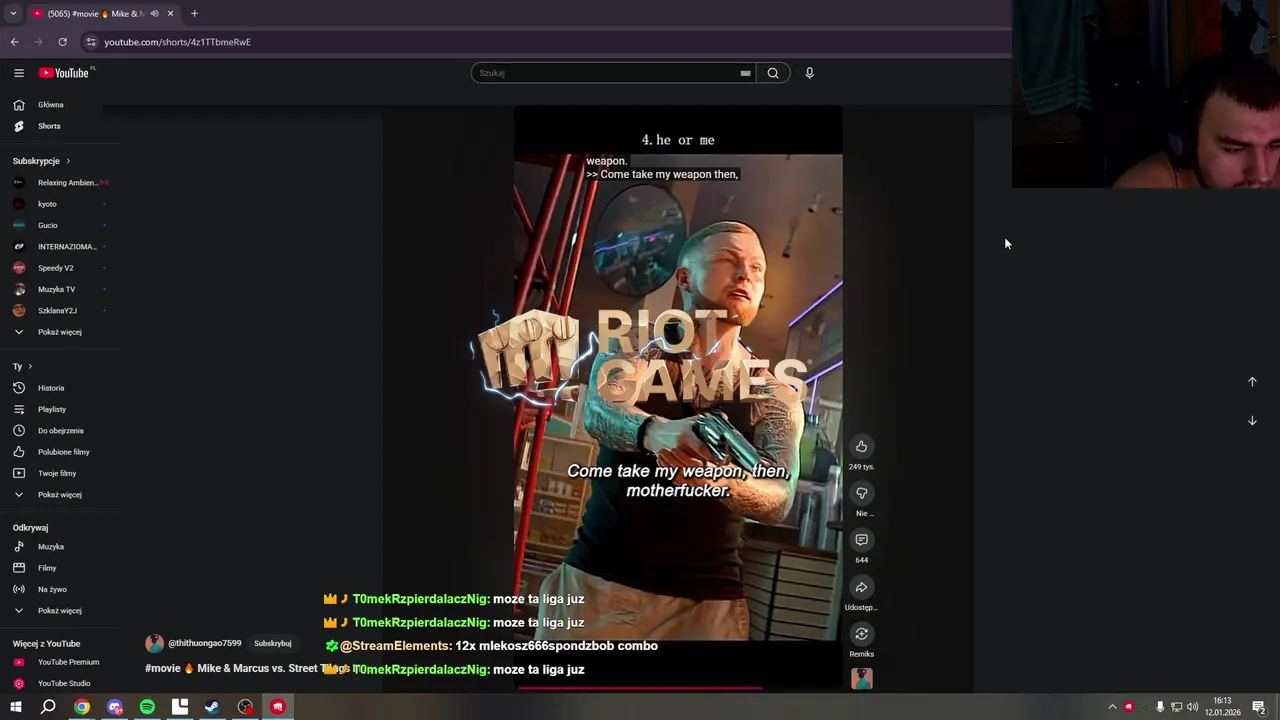The image size is (1280, 720).
Task: Reload the page in the browser
Action: pyautogui.click(x=62, y=42)
